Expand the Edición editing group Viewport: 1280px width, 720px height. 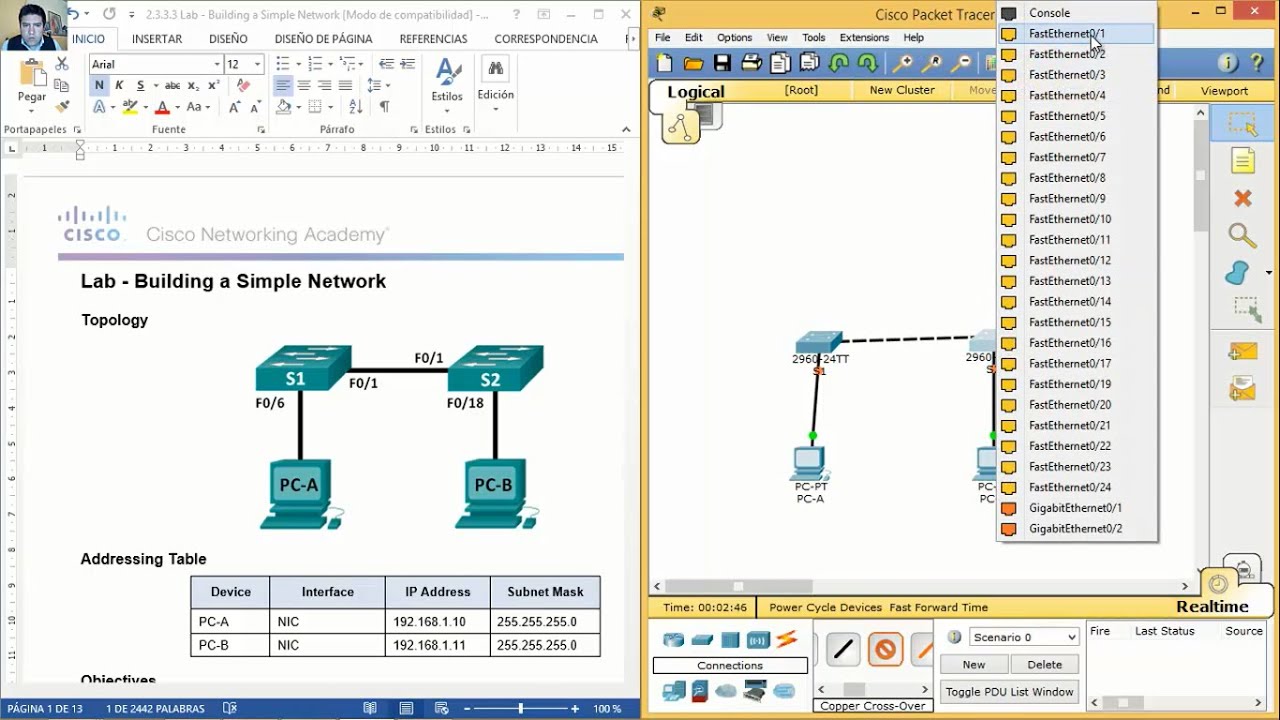[495, 86]
